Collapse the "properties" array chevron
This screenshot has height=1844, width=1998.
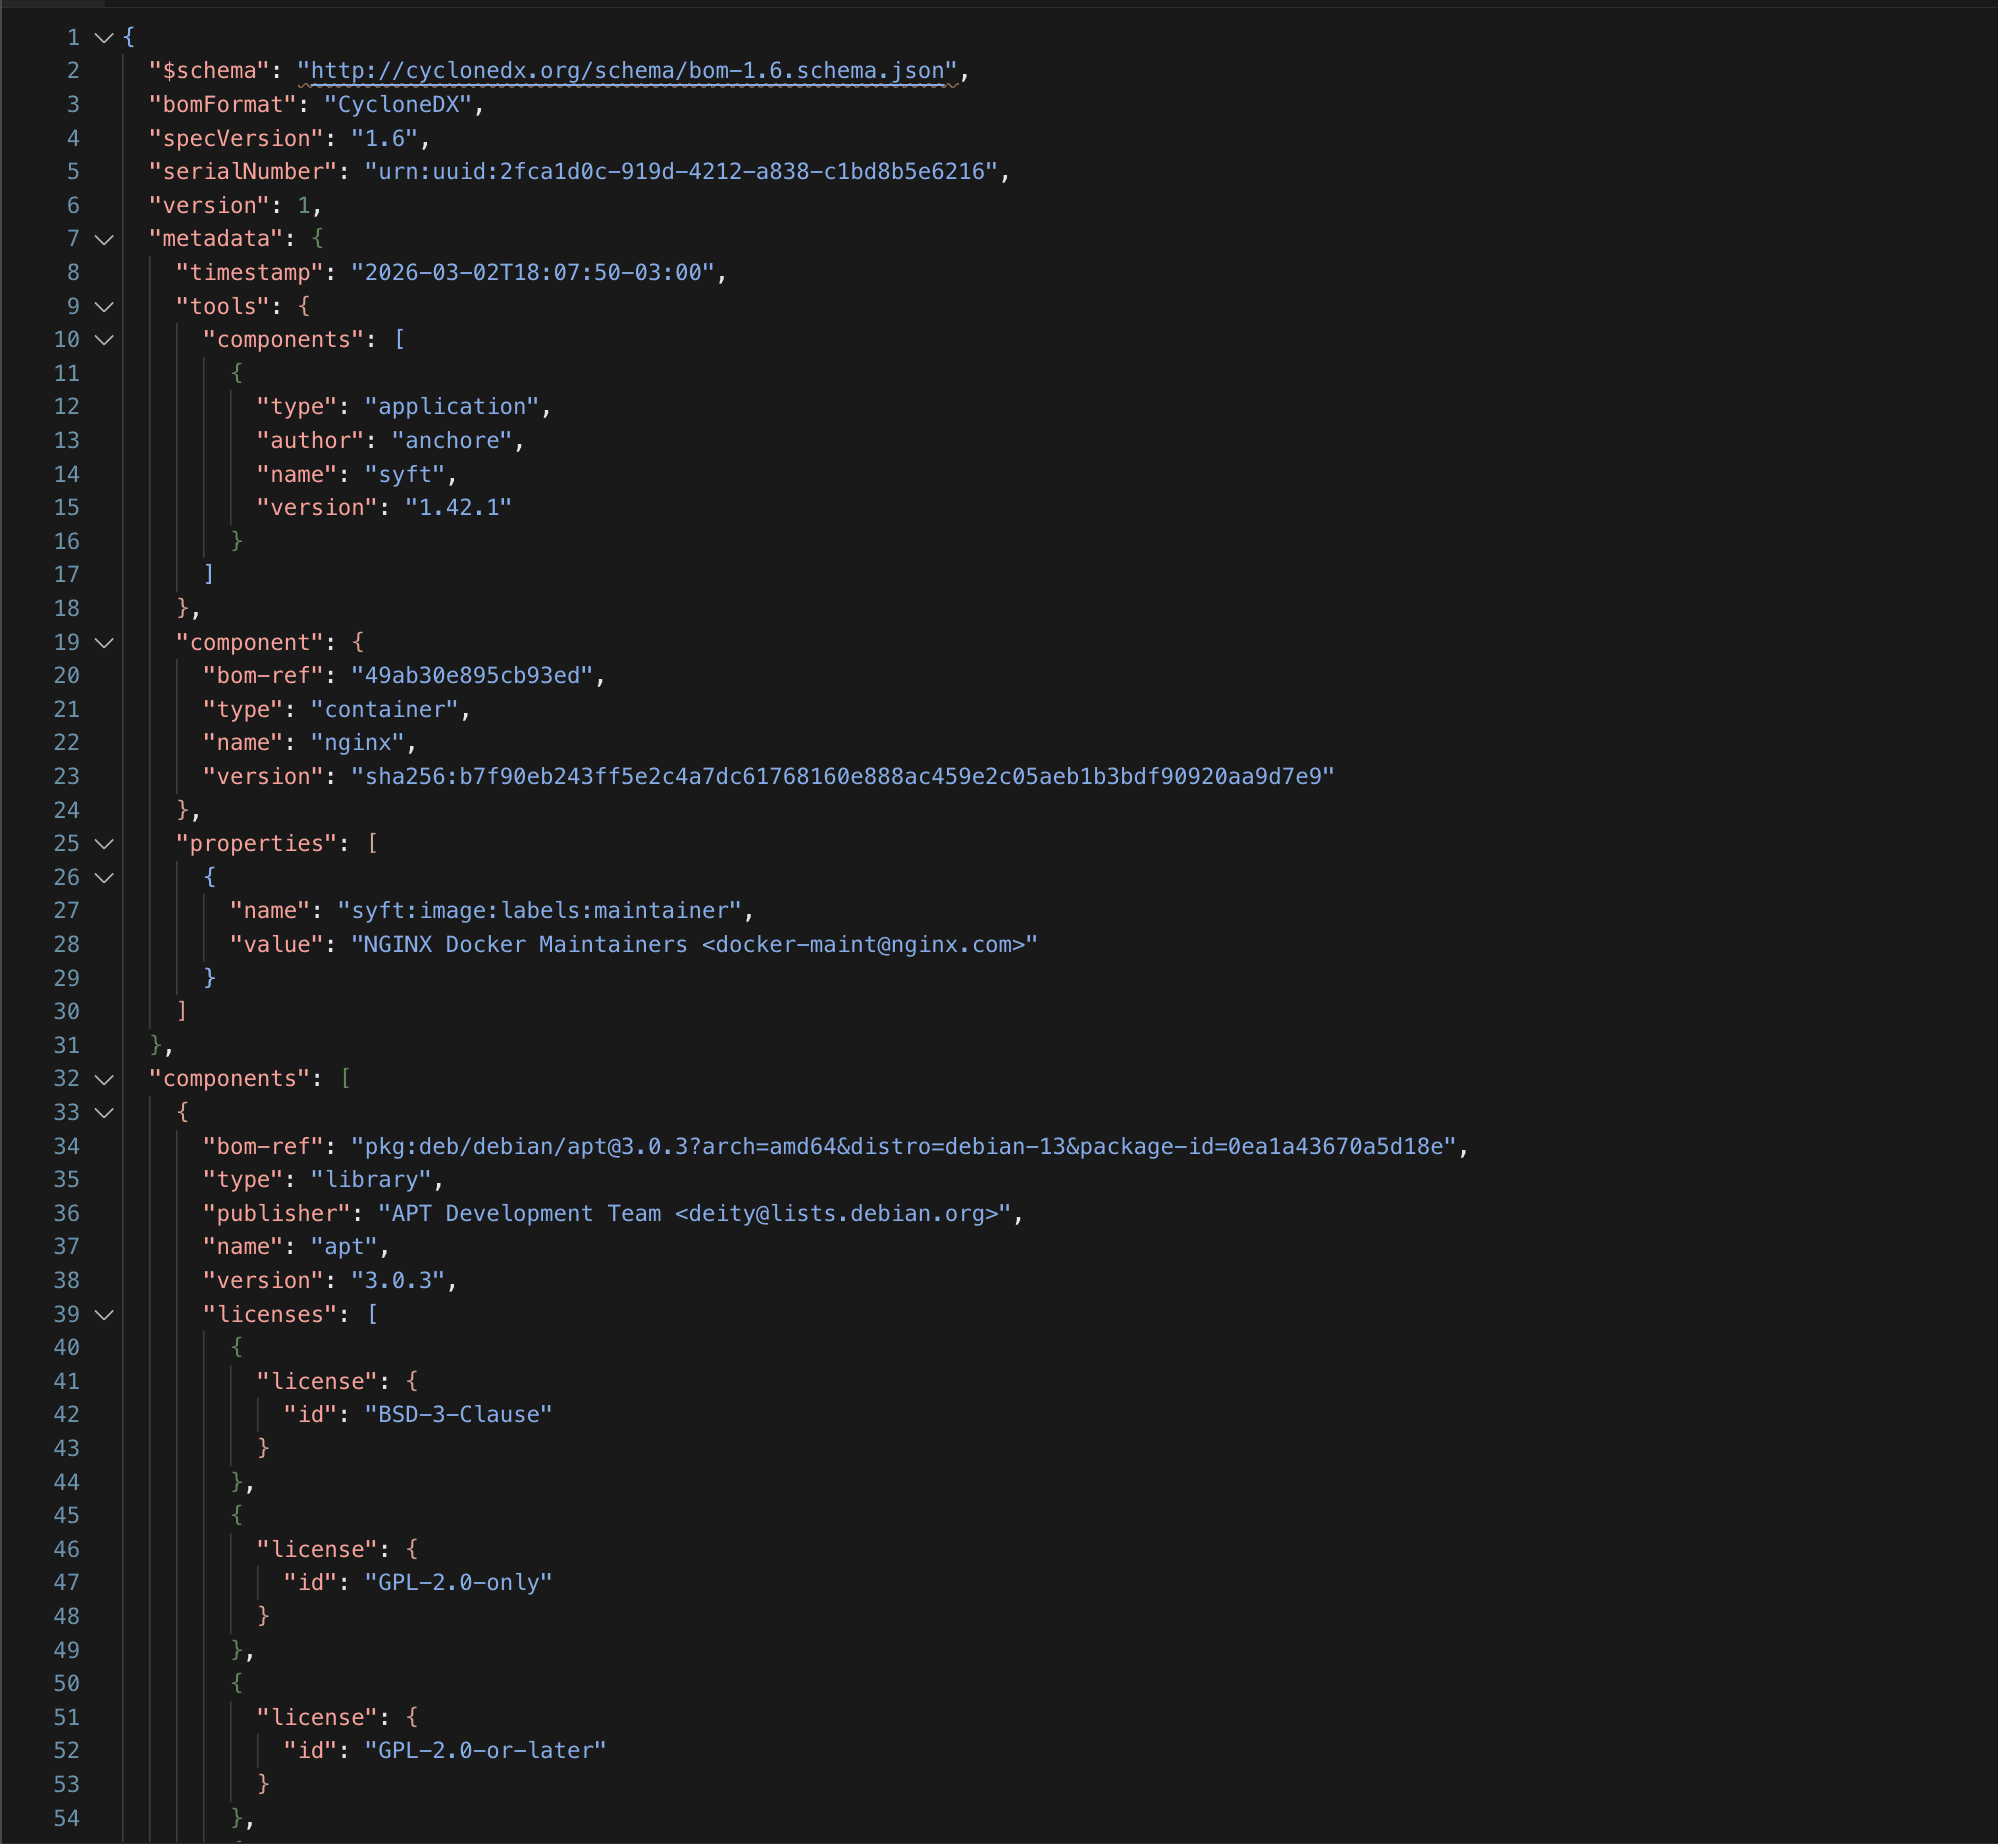pos(104,844)
